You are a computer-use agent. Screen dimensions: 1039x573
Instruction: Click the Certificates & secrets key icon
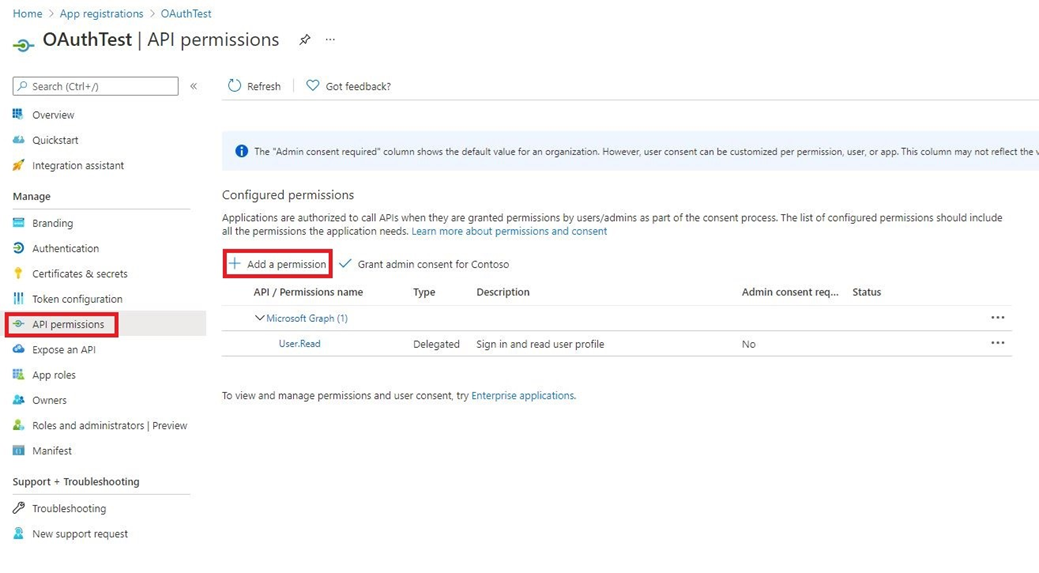tap(18, 273)
